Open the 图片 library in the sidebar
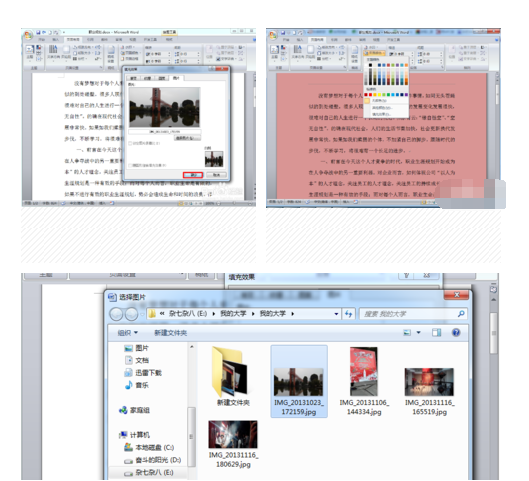529x481 pixels. (x=136, y=348)
